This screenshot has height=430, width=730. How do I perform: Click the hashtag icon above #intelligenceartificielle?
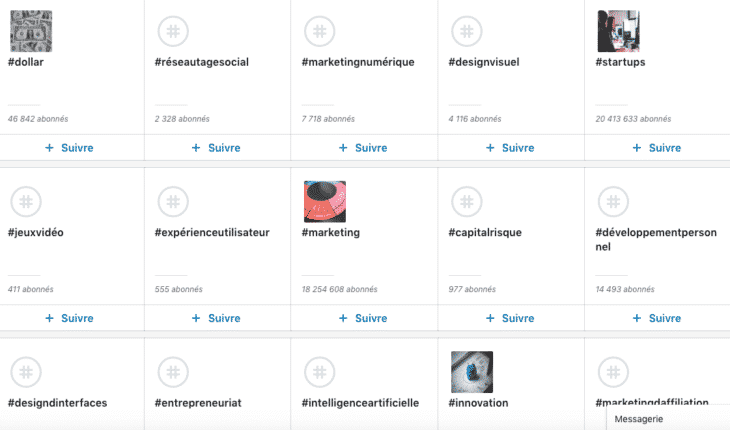[322, 371]
